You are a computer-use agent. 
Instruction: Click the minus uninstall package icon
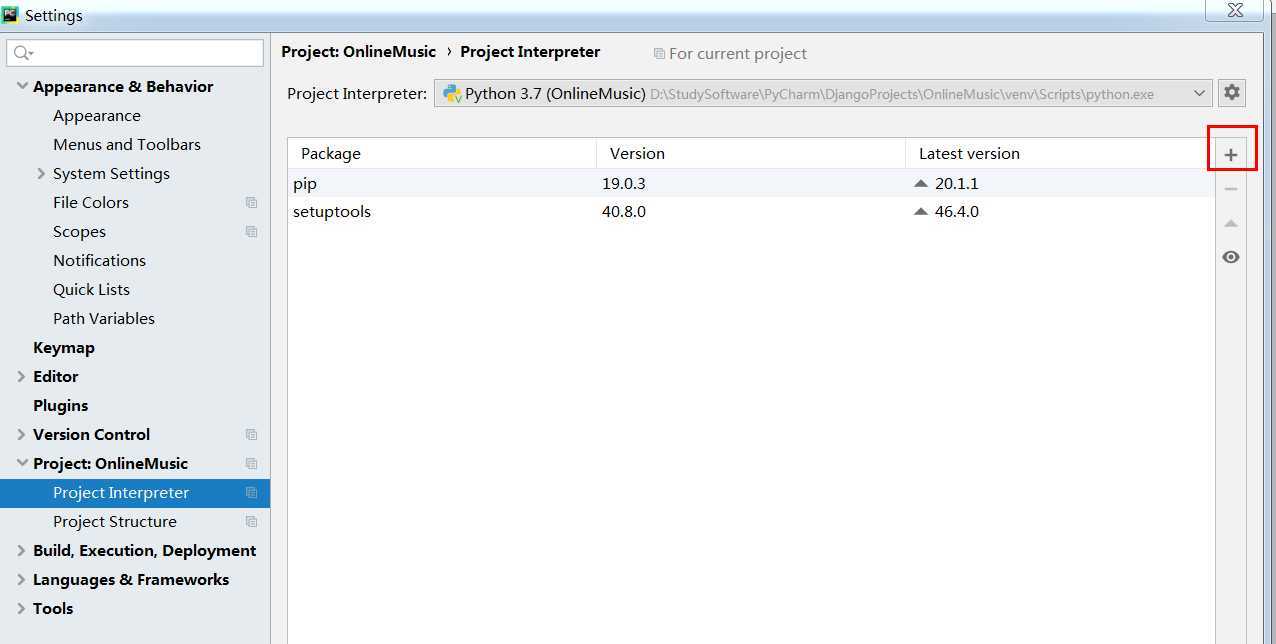click(x=1231, y=189)
